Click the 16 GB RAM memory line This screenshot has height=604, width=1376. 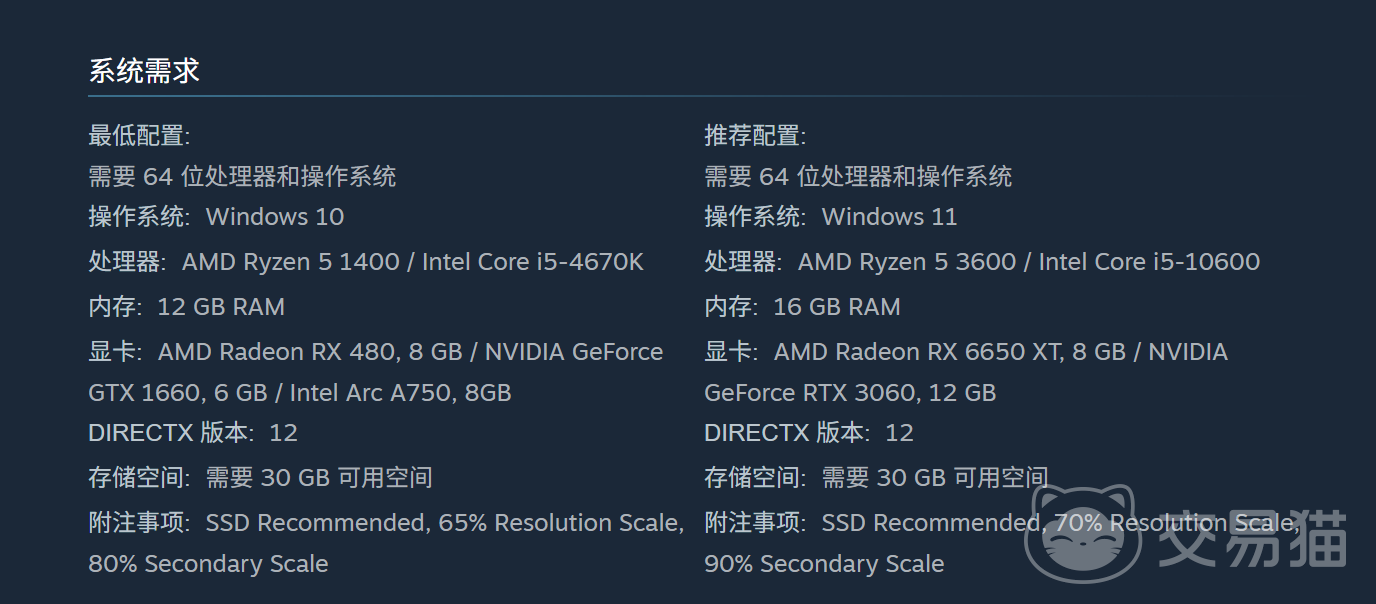click(836, 307)
